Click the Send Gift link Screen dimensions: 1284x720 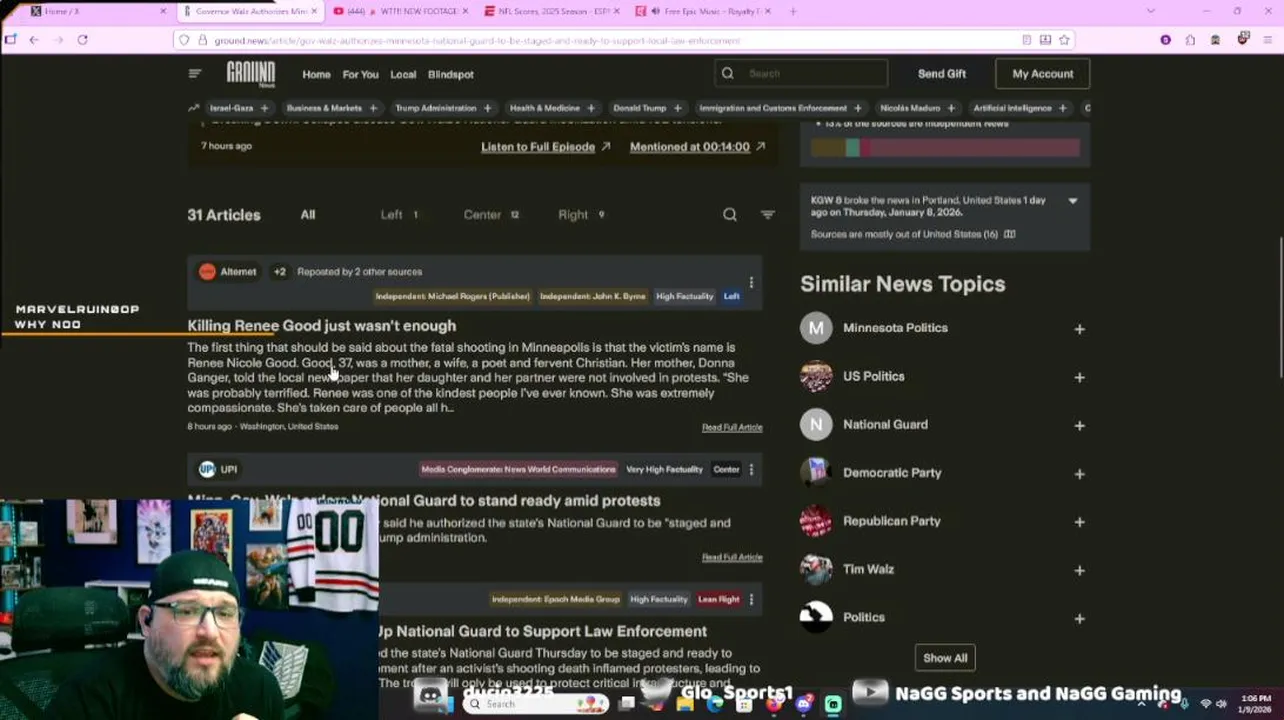pyautogui.click(x=942, y=74)
